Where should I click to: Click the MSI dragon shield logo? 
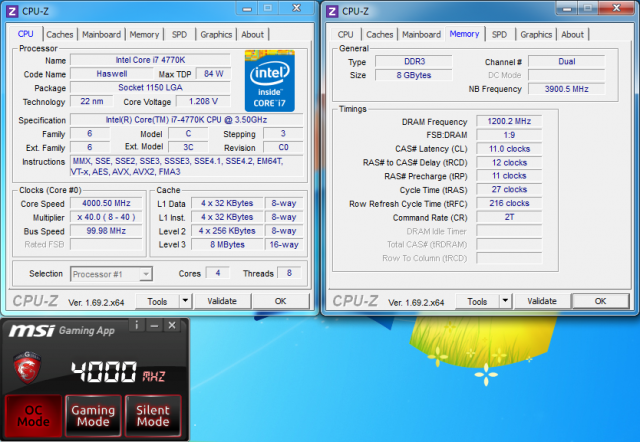pos(27,367)
